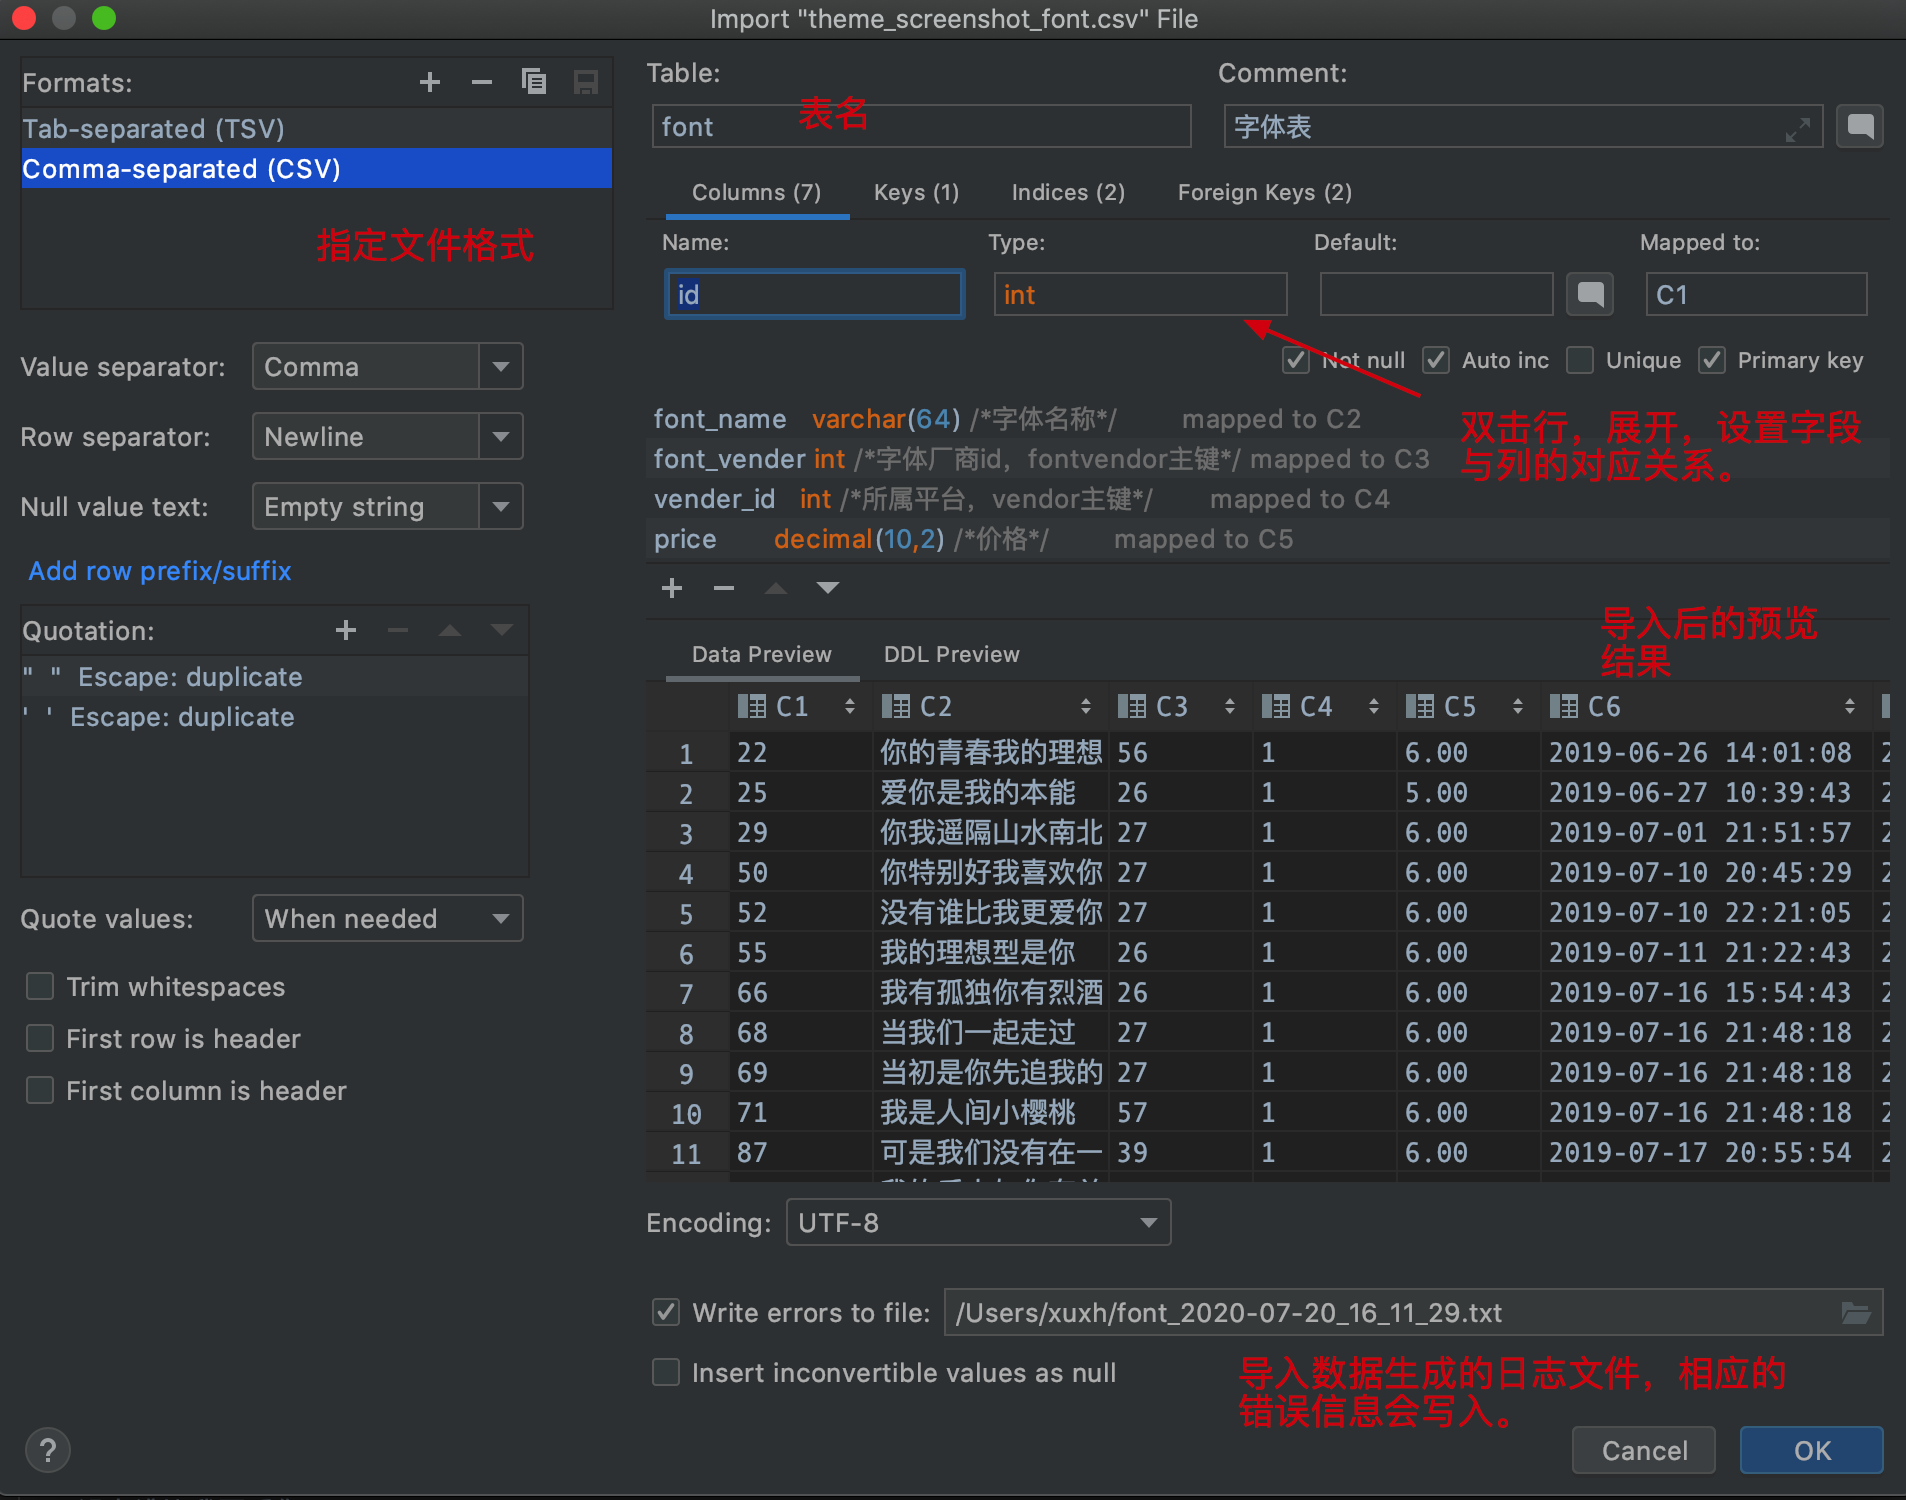
Task: Open the table comment editor icon
Action: (x=1860, y=126)
